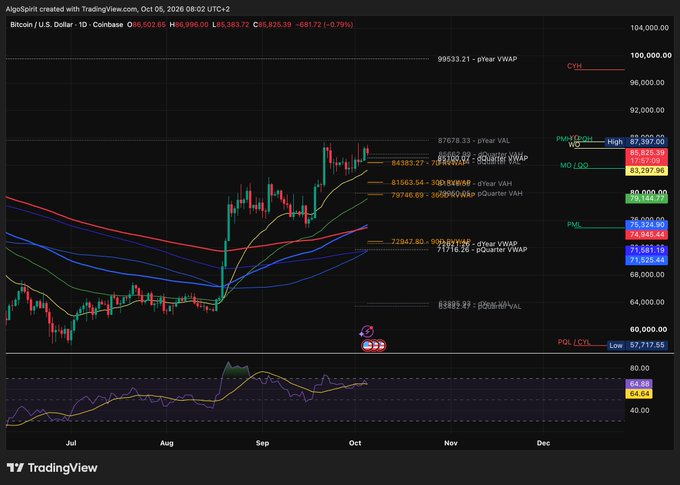Click the Sep label on time axis
The image size is (680, 485).
(x=262, y=443)
